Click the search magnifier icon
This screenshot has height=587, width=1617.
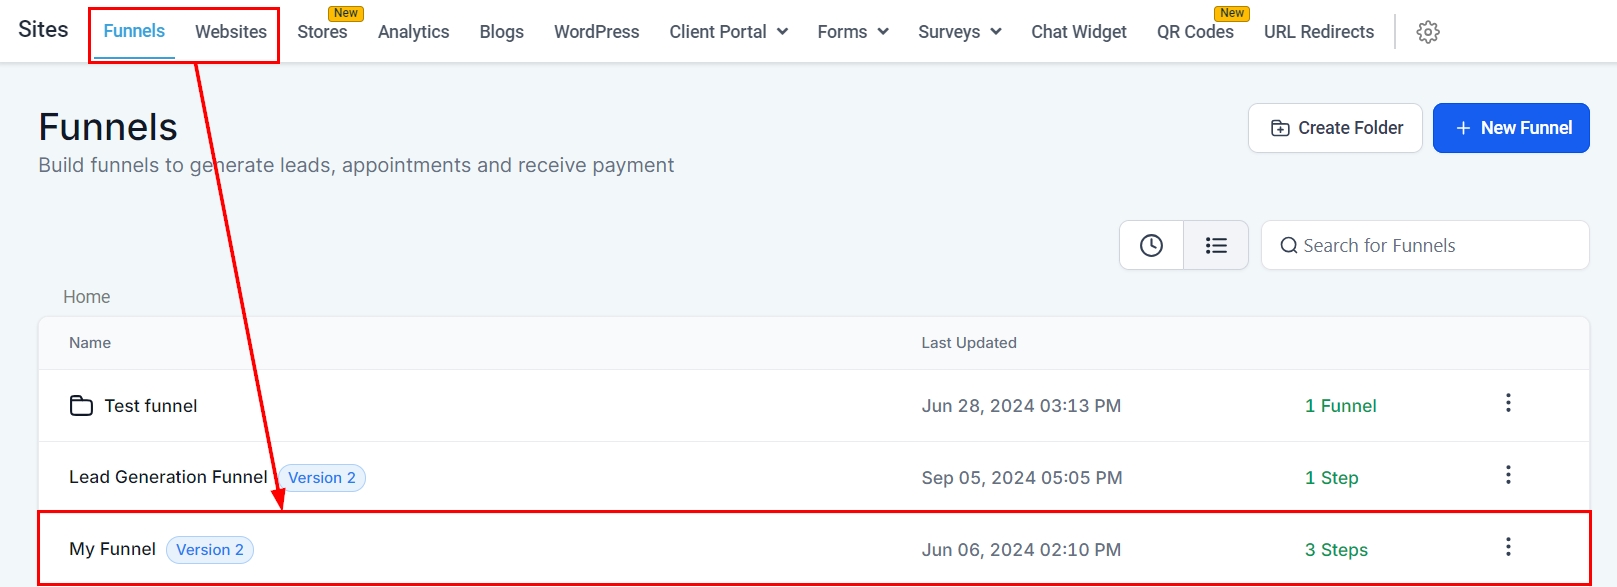click(x=1289, y=246)
